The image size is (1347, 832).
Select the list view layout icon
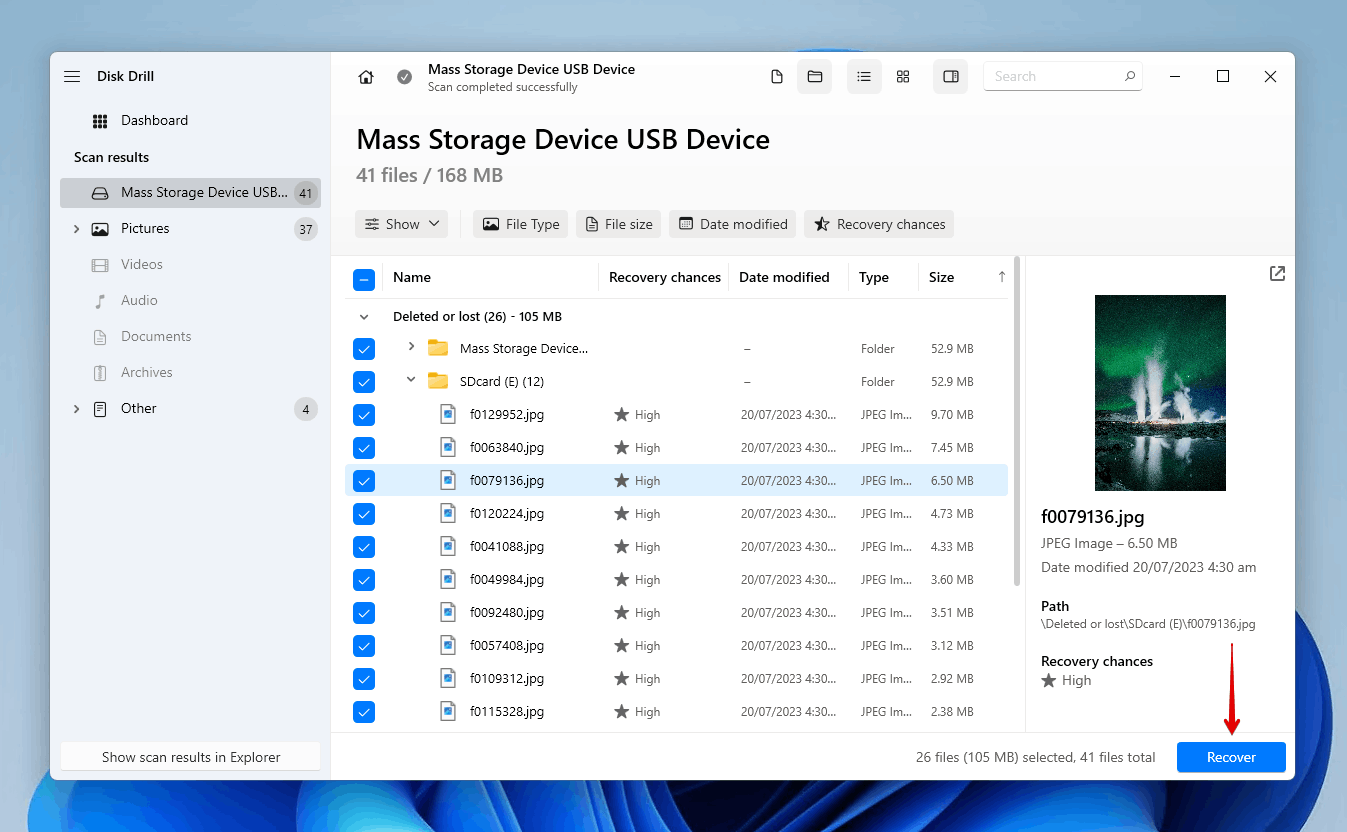(864, 77)
